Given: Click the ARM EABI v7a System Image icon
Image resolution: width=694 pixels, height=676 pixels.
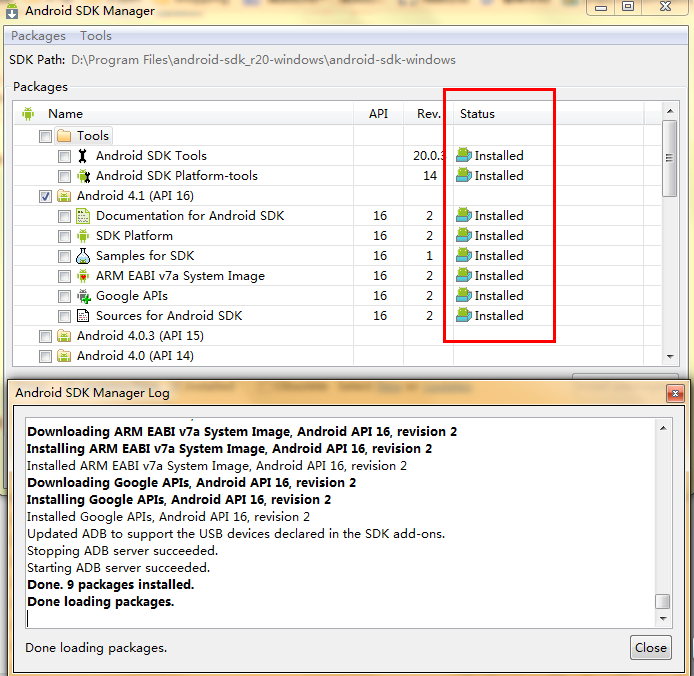Looking at the screenshot, I should pyautogui.click(x=83, y=276).
